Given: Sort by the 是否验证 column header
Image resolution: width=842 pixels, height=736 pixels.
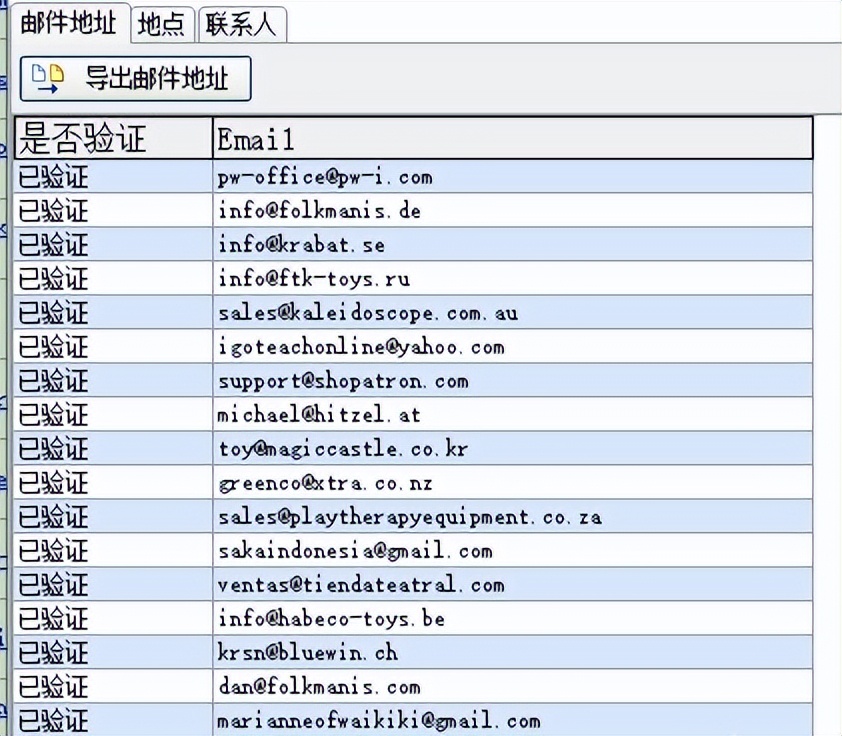Looking at the screenshot, I should 113,138.
